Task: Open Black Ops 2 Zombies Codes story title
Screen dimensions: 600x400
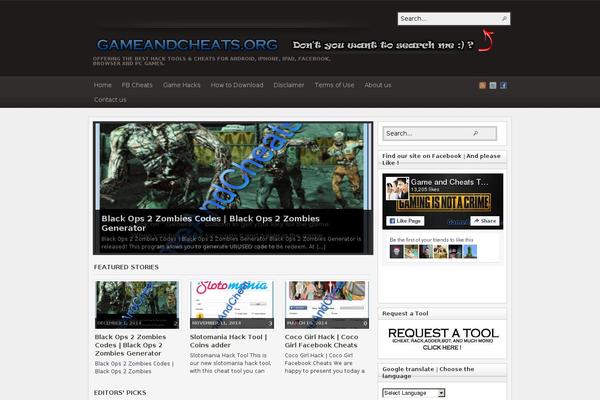Action: pyautogui.click(x=130, y=345)
